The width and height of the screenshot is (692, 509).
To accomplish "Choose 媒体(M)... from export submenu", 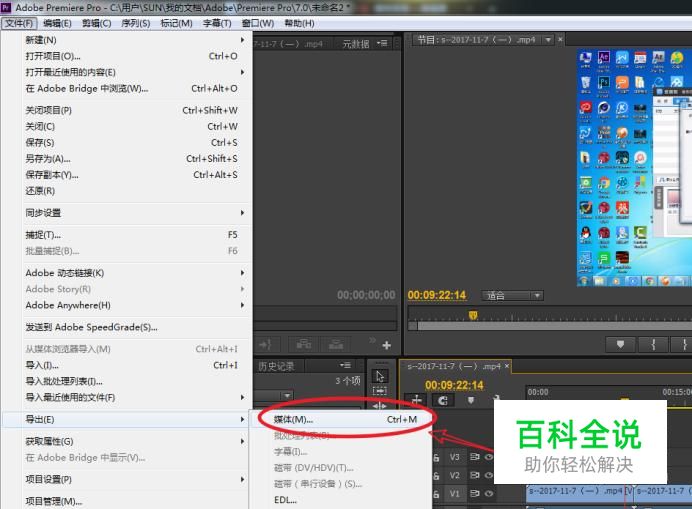I will coord(342,419).
